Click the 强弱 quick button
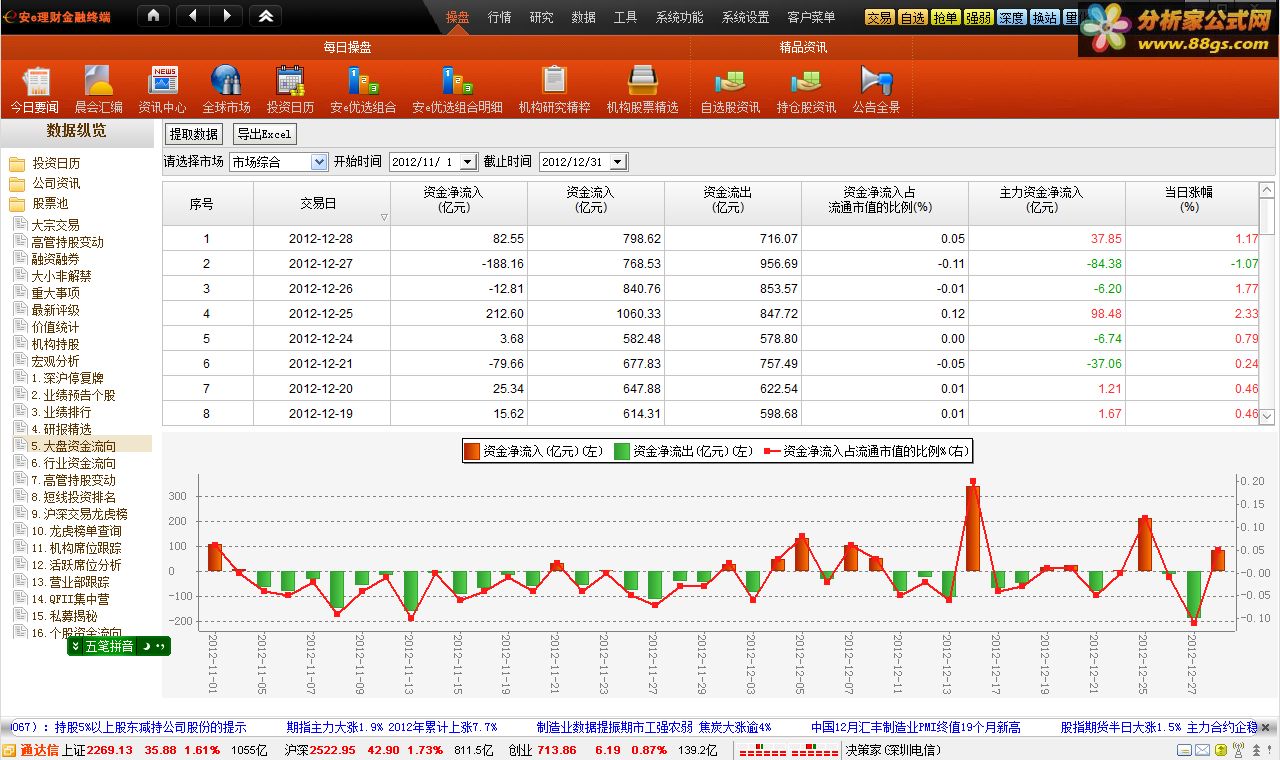The height and width of the screenshot is (760, 1280). 978,17
